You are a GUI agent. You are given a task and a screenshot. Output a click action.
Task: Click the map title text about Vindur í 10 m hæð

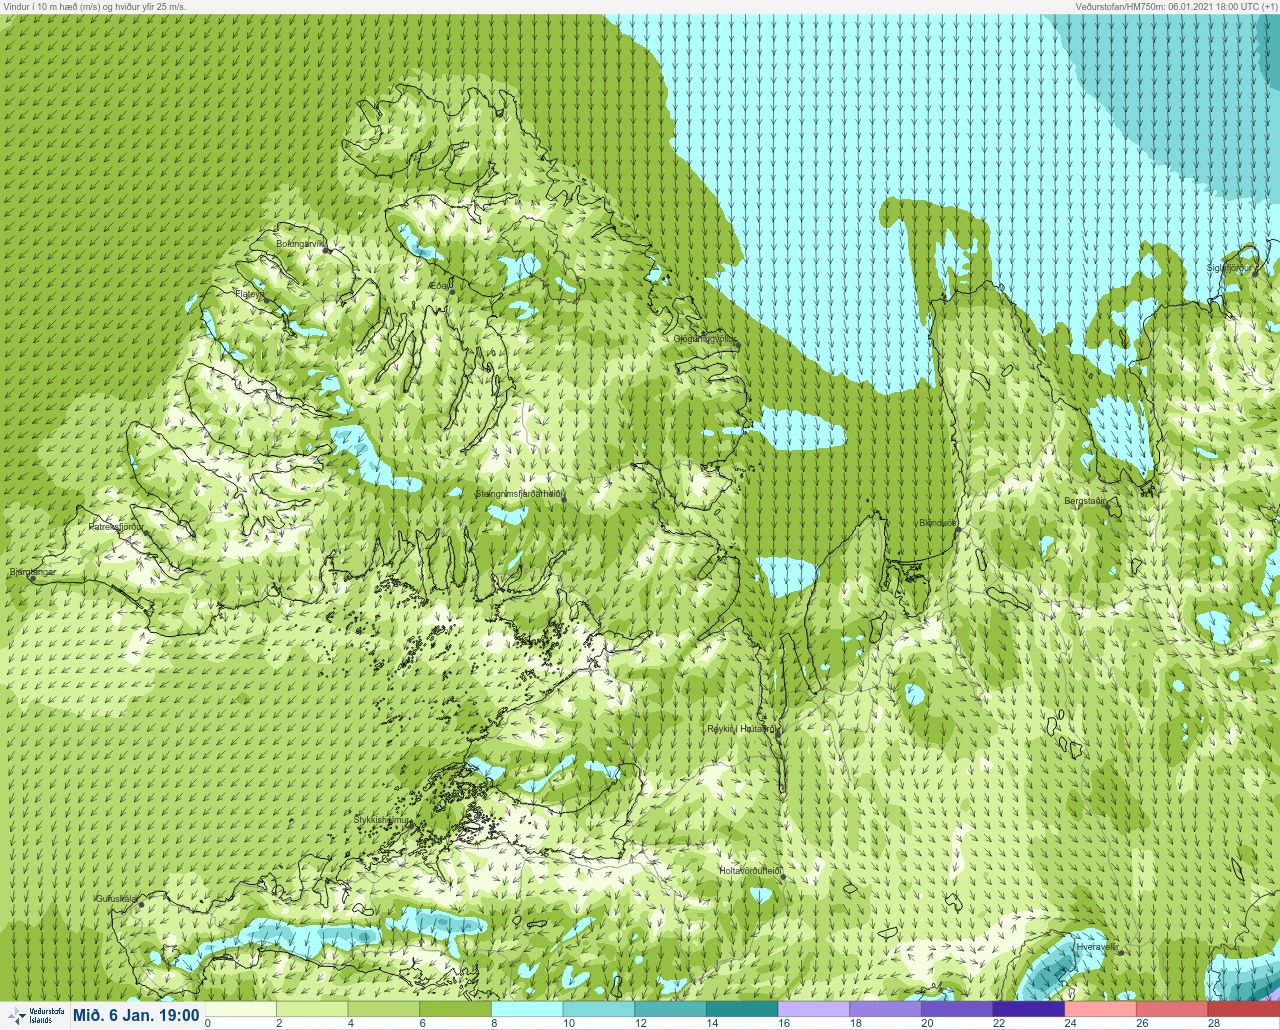point(94,6)
